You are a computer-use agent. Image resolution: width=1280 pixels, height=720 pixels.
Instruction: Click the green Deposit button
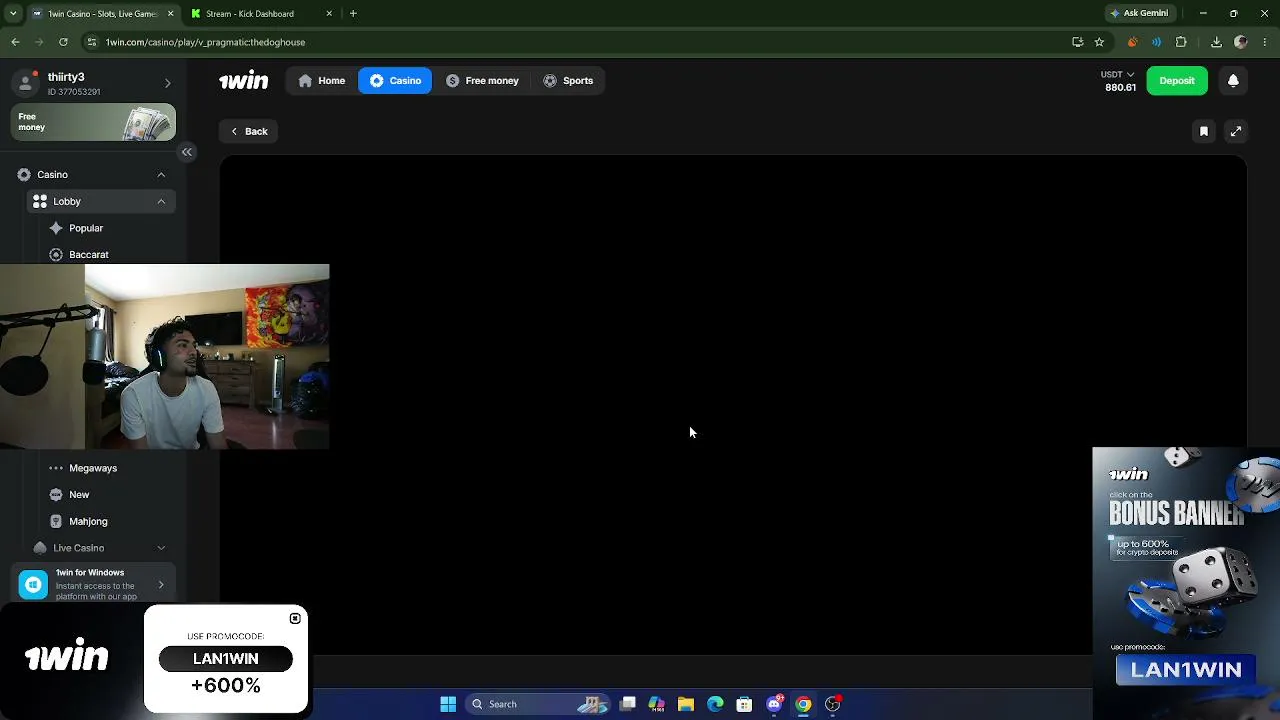pyautogui.click(x=1177, y=81)
